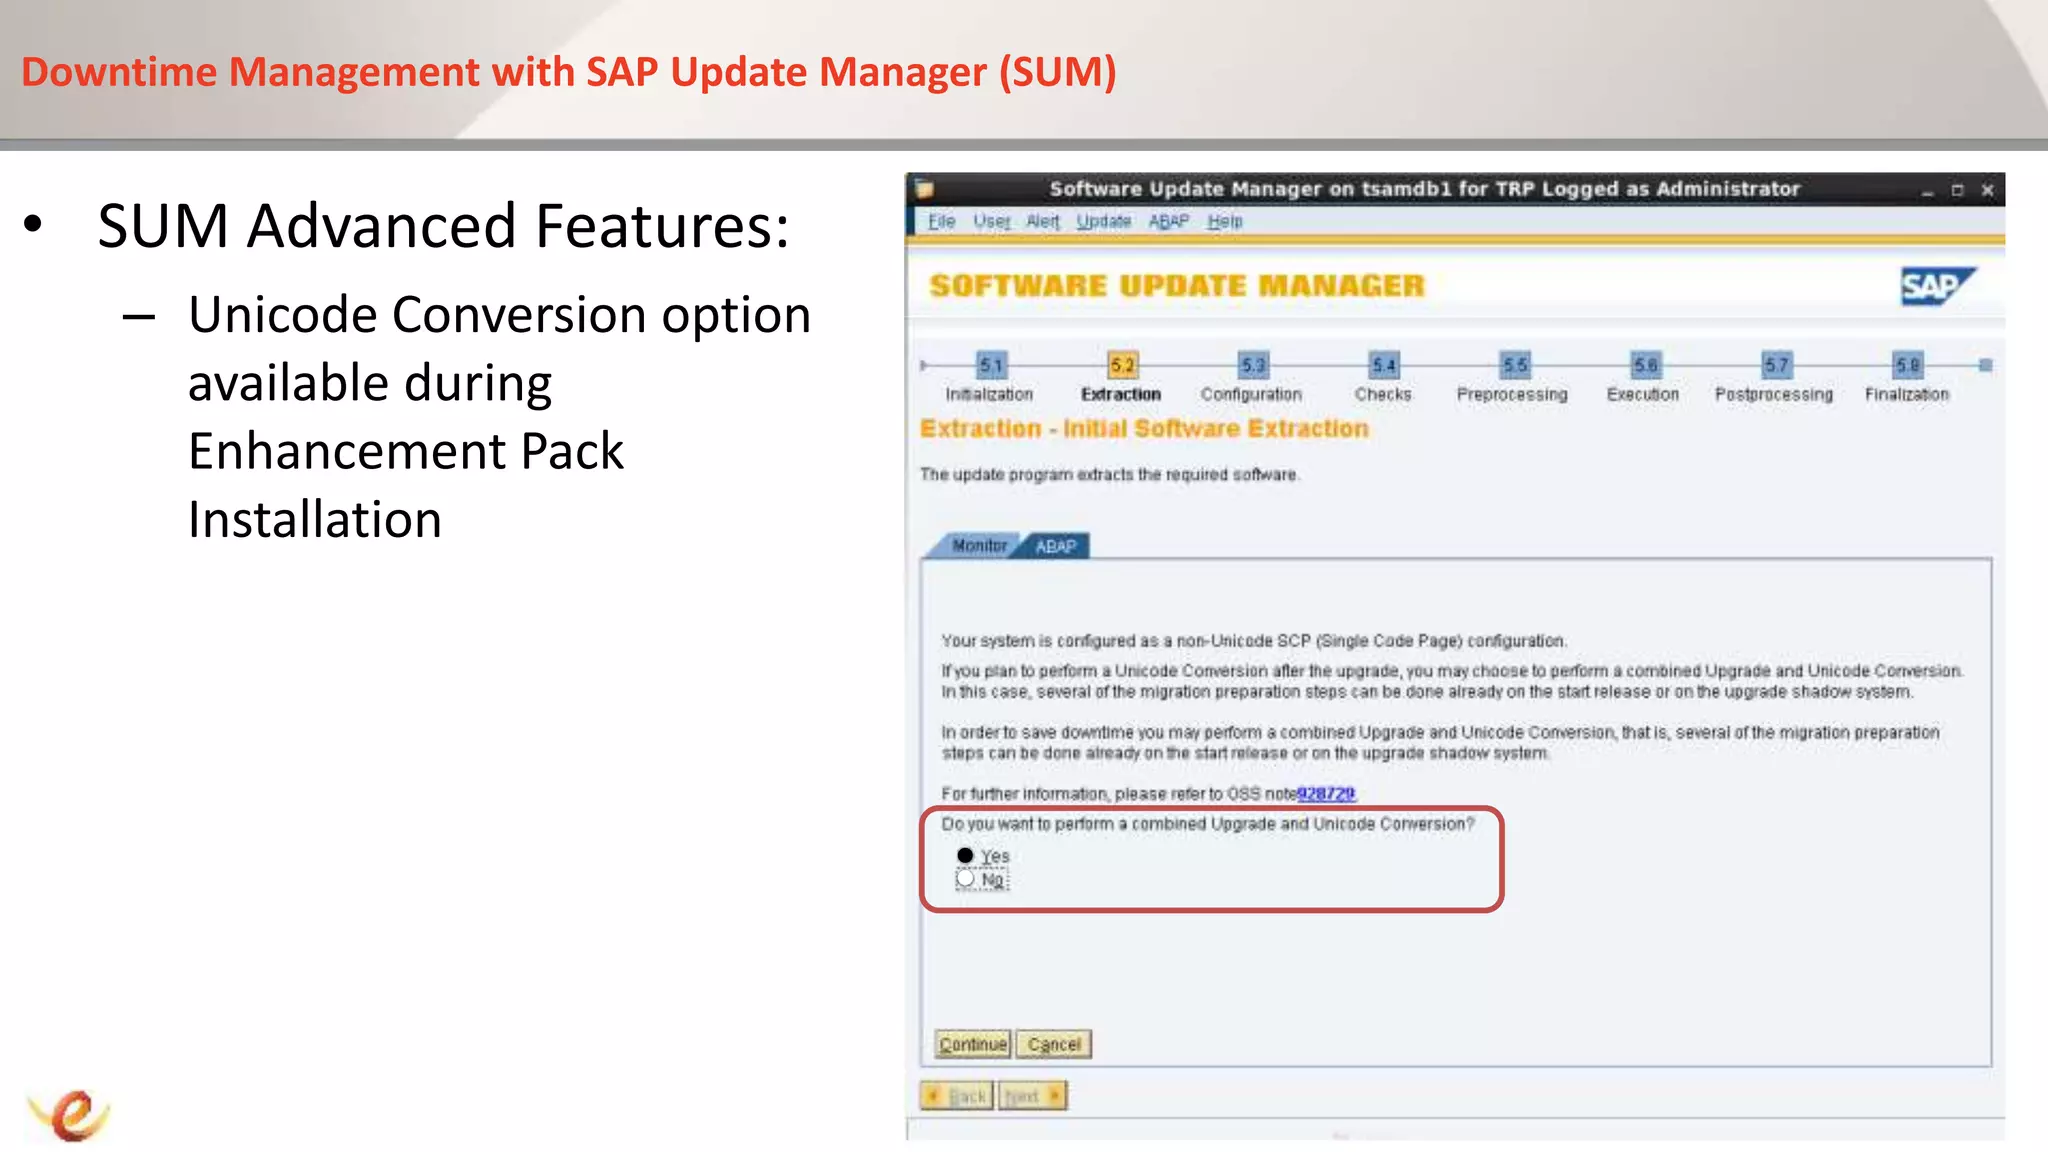2048x1152 pixels.
Task: Open the Alert menu
Action: pyautogui.click(x=1043, y=221)
